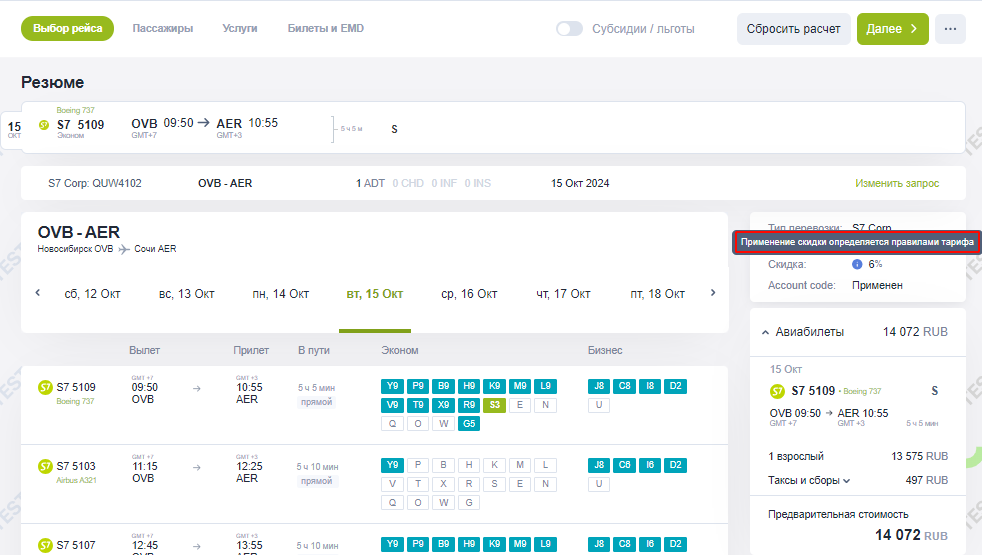Screen dimensions: 982x555
Task: Choose fare class G5 on S7 5109
Action: point(469,423)
